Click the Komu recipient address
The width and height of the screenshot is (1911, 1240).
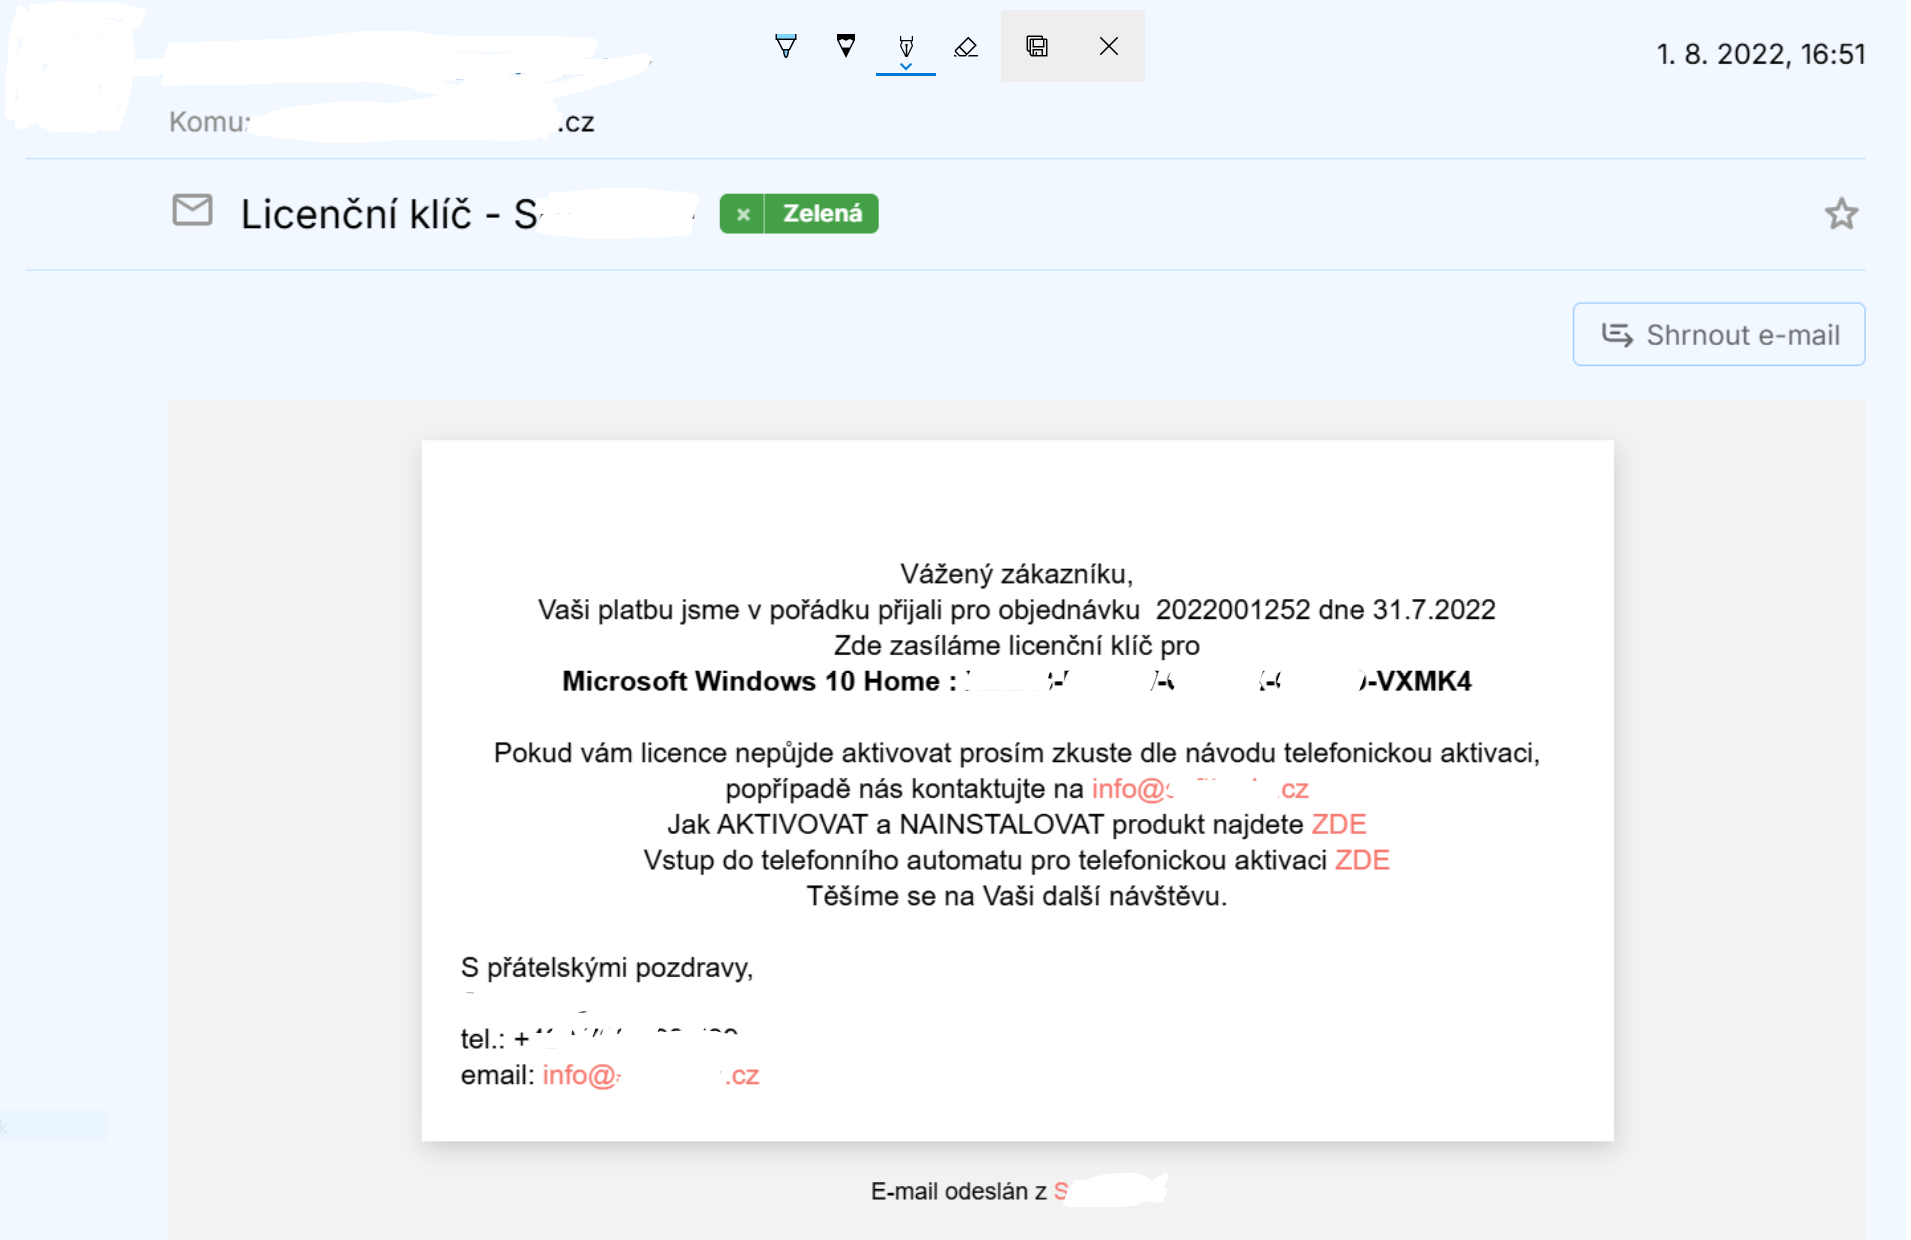click(x=422, y=122)
